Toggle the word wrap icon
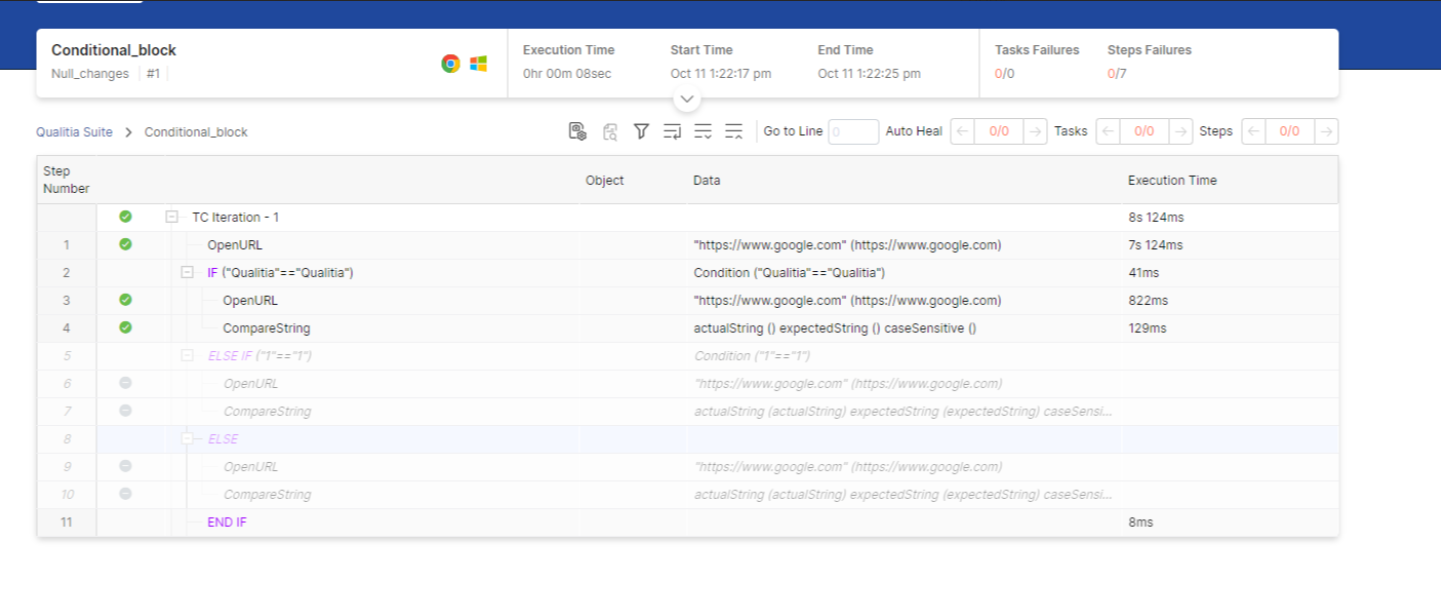Screen dimensions: 1441x613 coord(672,131)
